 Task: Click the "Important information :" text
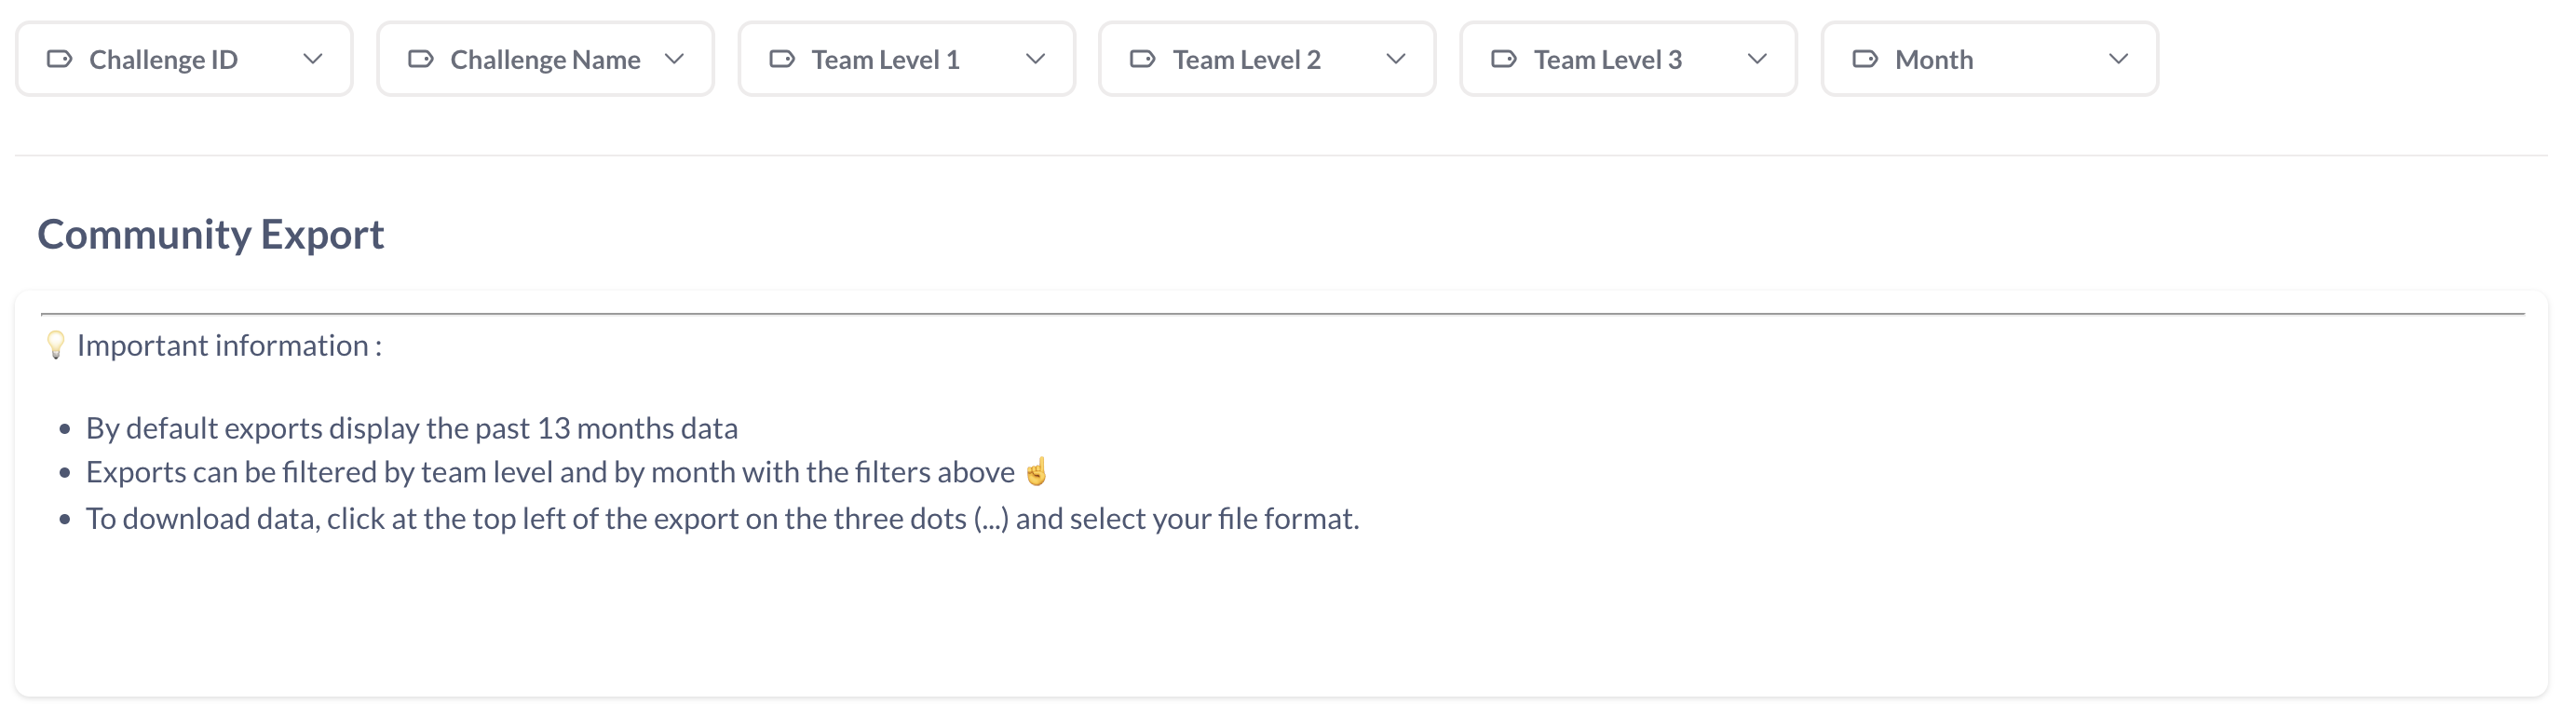229,346
